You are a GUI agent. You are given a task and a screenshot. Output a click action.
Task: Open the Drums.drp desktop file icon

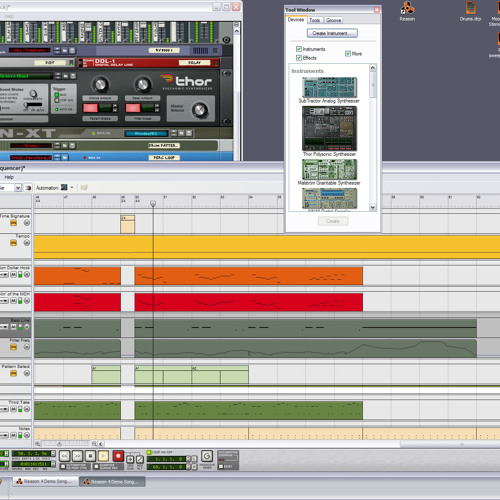(x=470, y=11)
